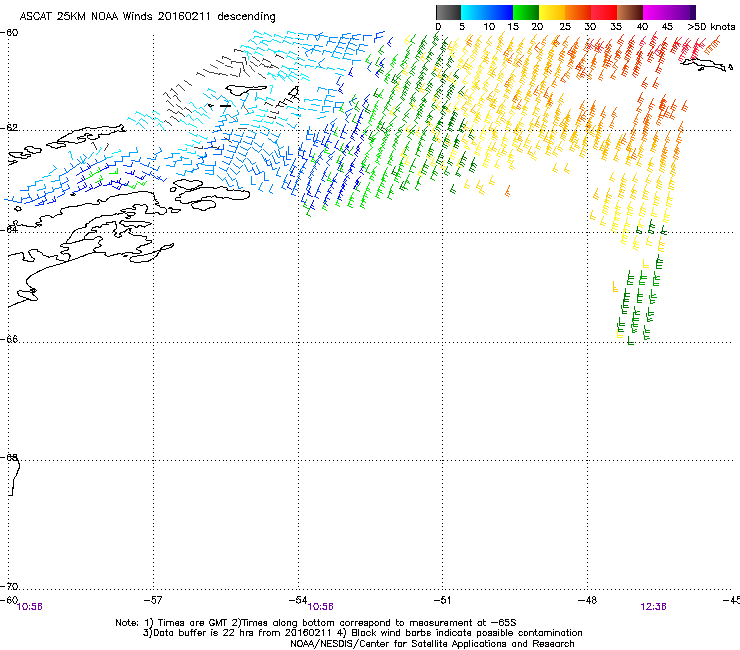Click the purple 12:36 swath time label

point(653,607)
